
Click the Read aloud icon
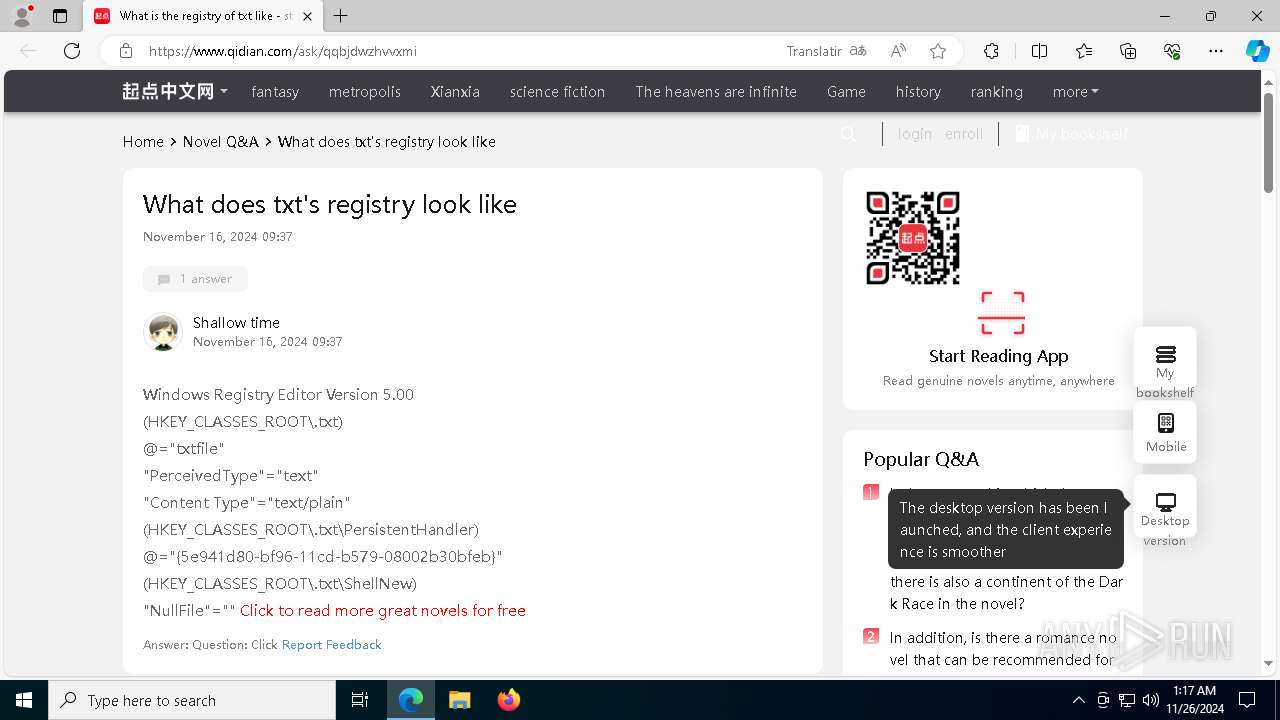click(x=898, y=51)
